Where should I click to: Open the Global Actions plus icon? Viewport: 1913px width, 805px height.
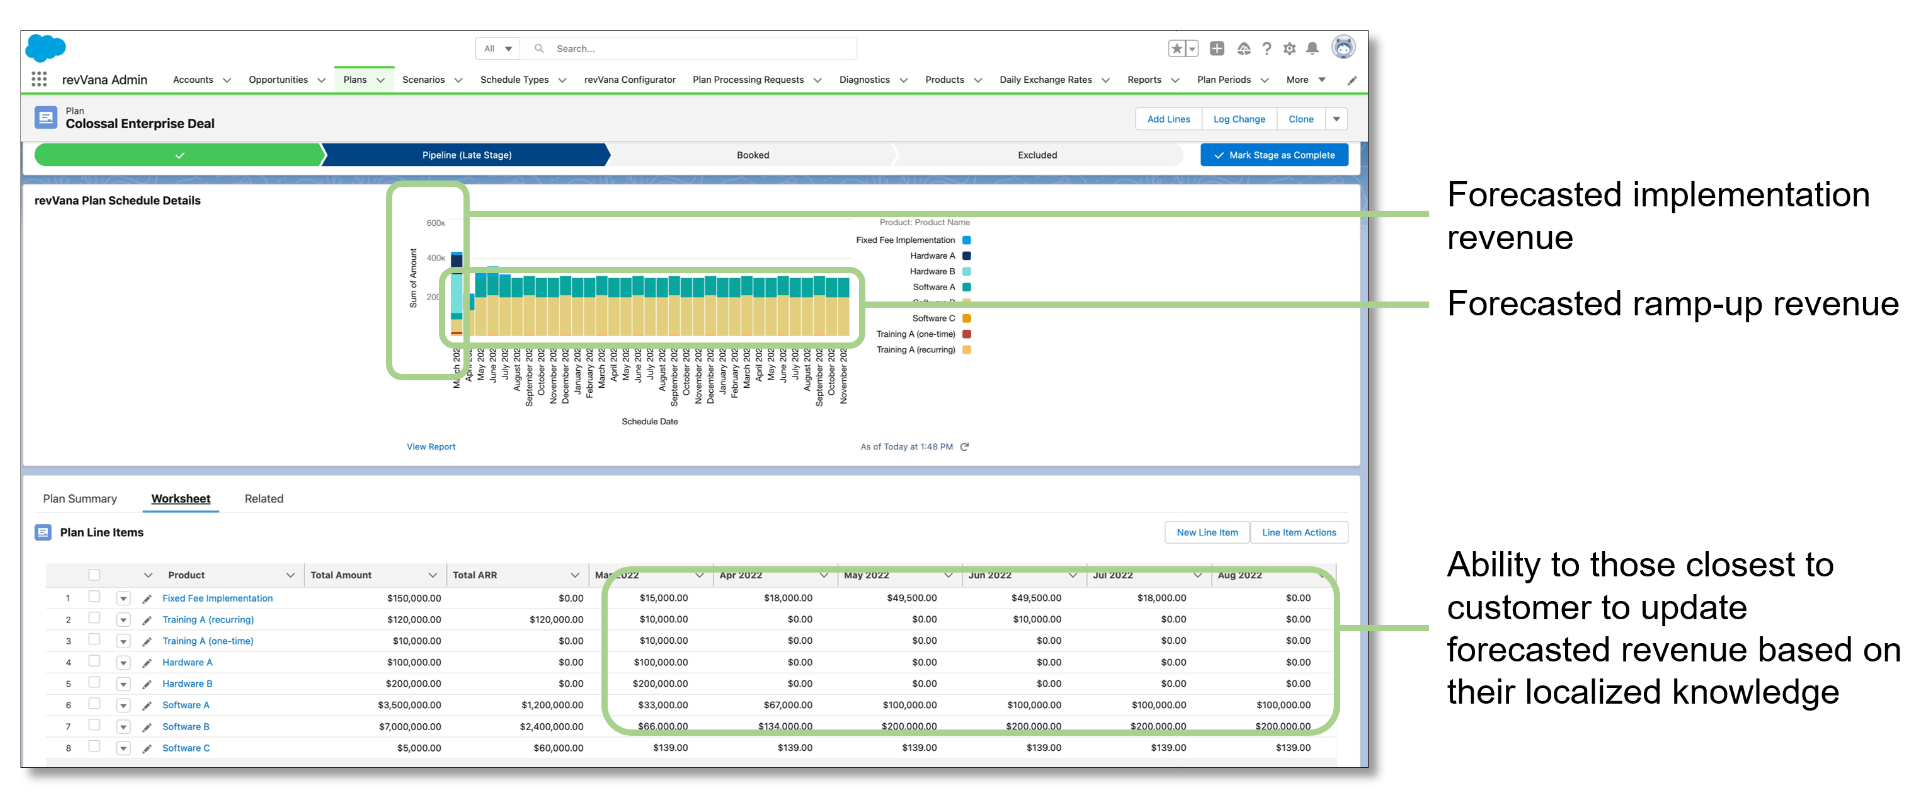[x=1217, y=48]
